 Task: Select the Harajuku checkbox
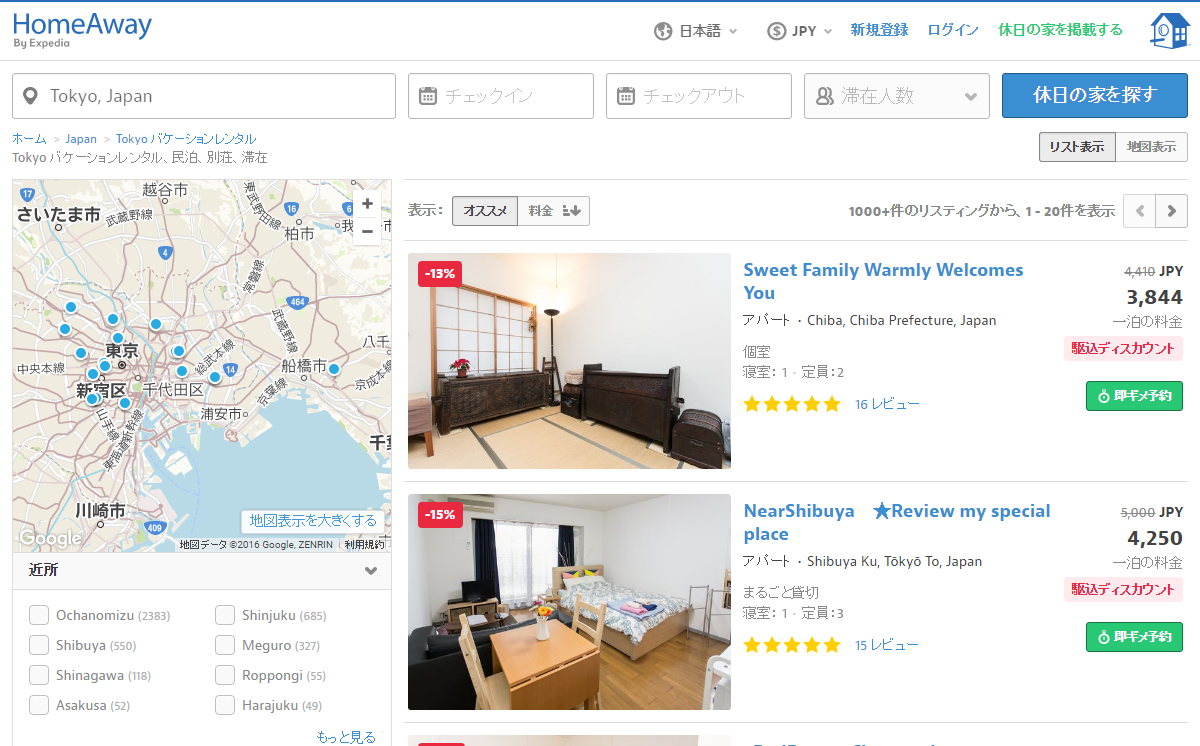click(225, 705)
